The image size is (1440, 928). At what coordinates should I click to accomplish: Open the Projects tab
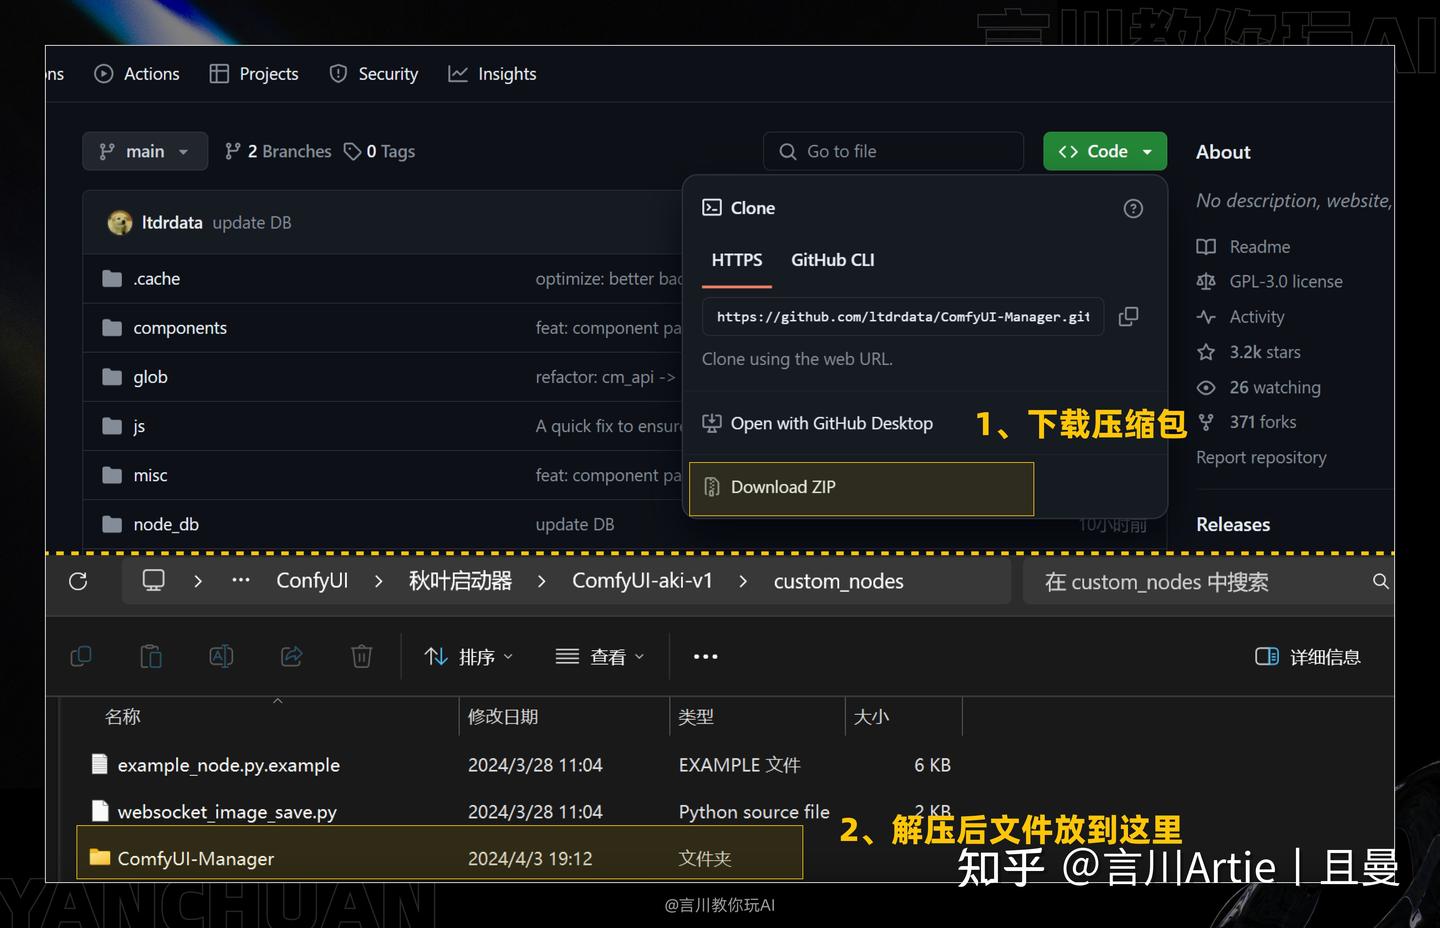(254, 74)
